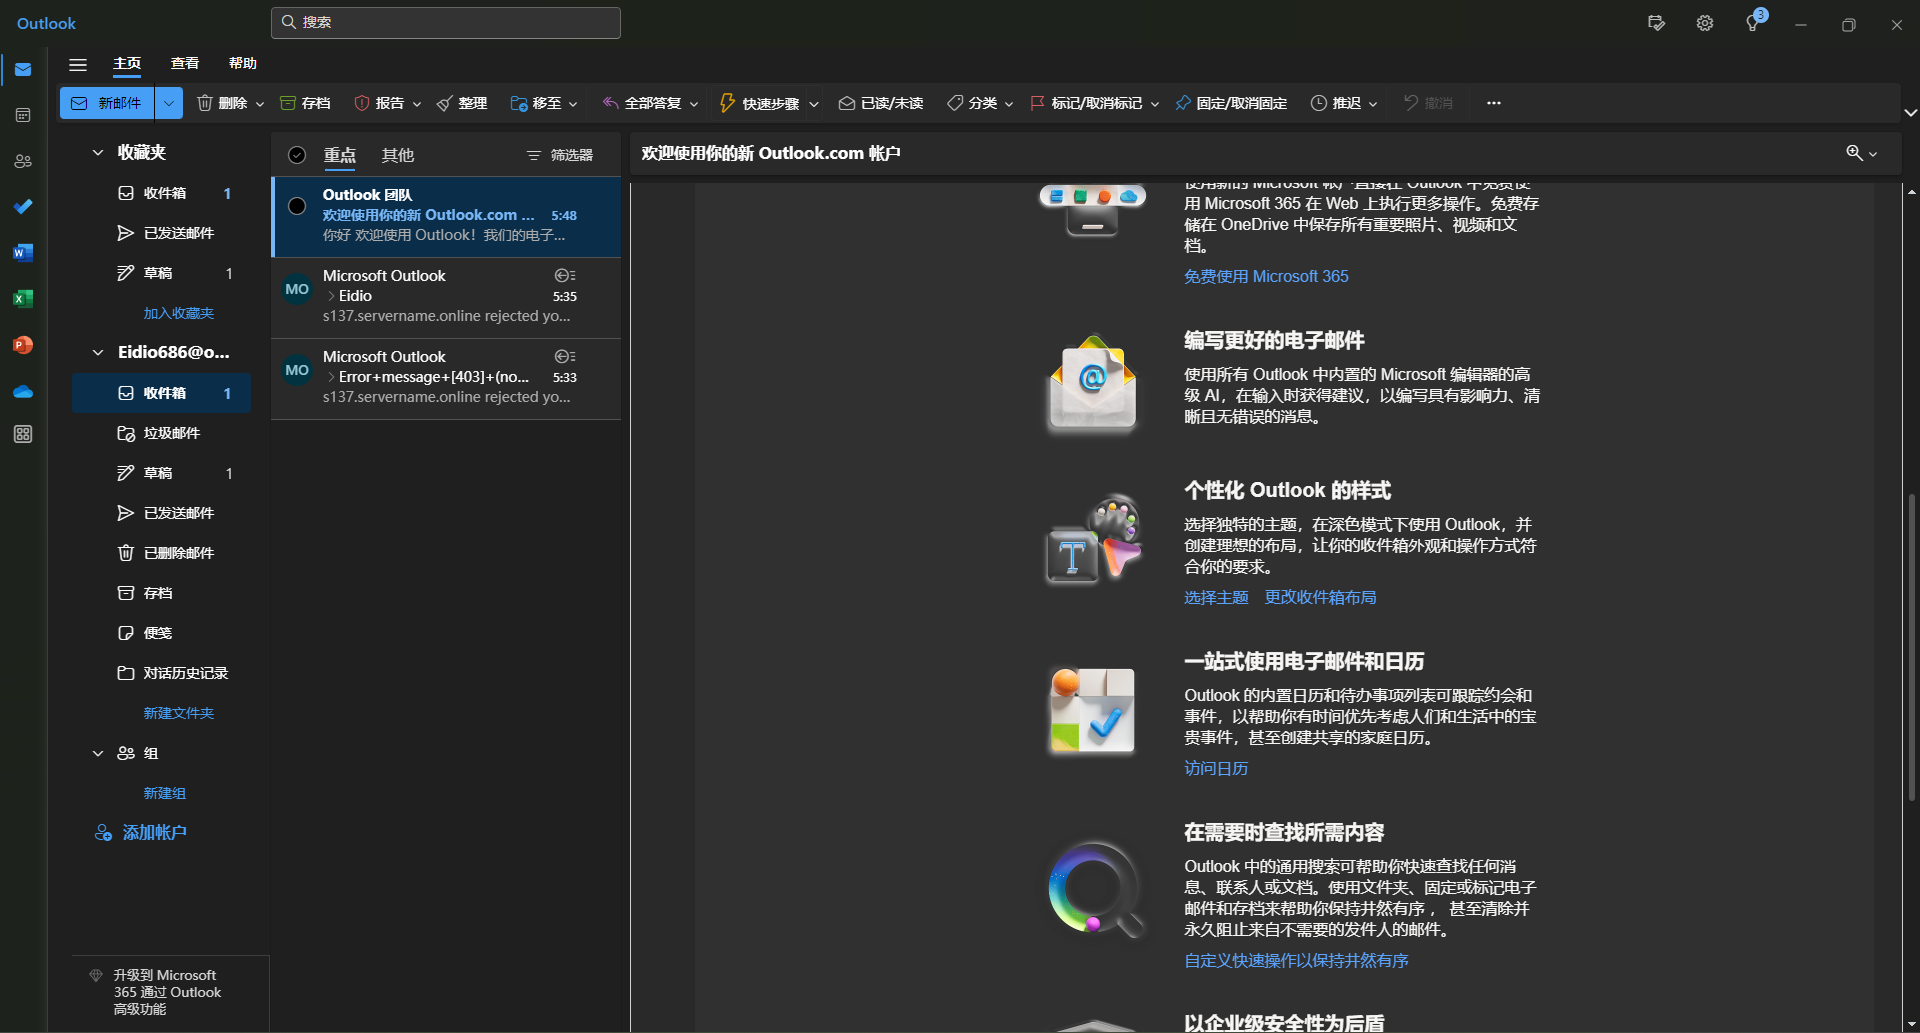Open the More apps grid icon
This screenshot has height=1033, width=1920.
pyautogui.click(x=23, y=434)
